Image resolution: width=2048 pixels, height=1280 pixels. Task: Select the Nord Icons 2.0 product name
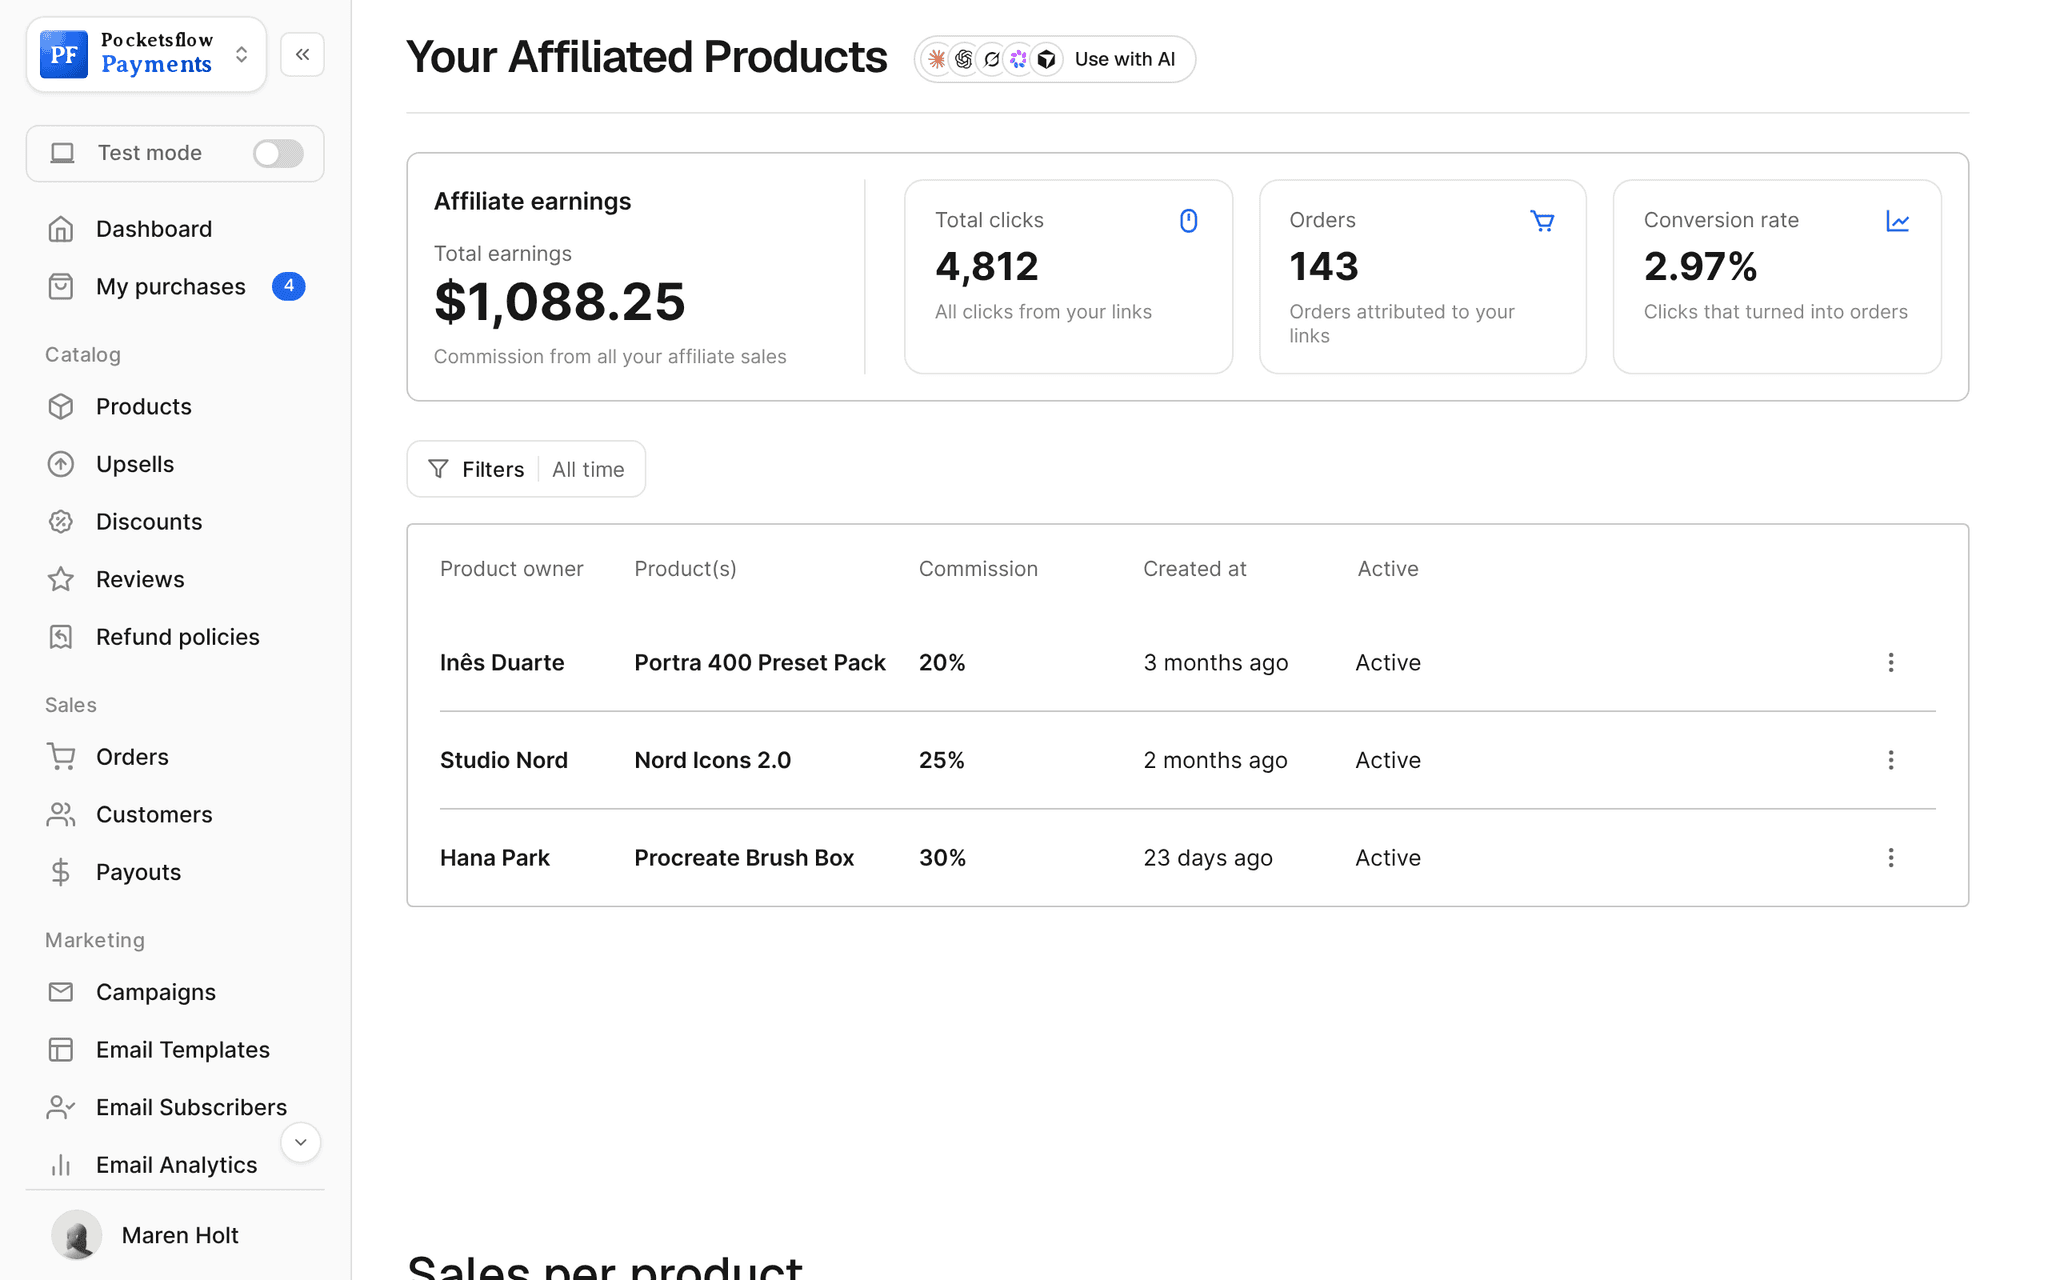[712, 760]
